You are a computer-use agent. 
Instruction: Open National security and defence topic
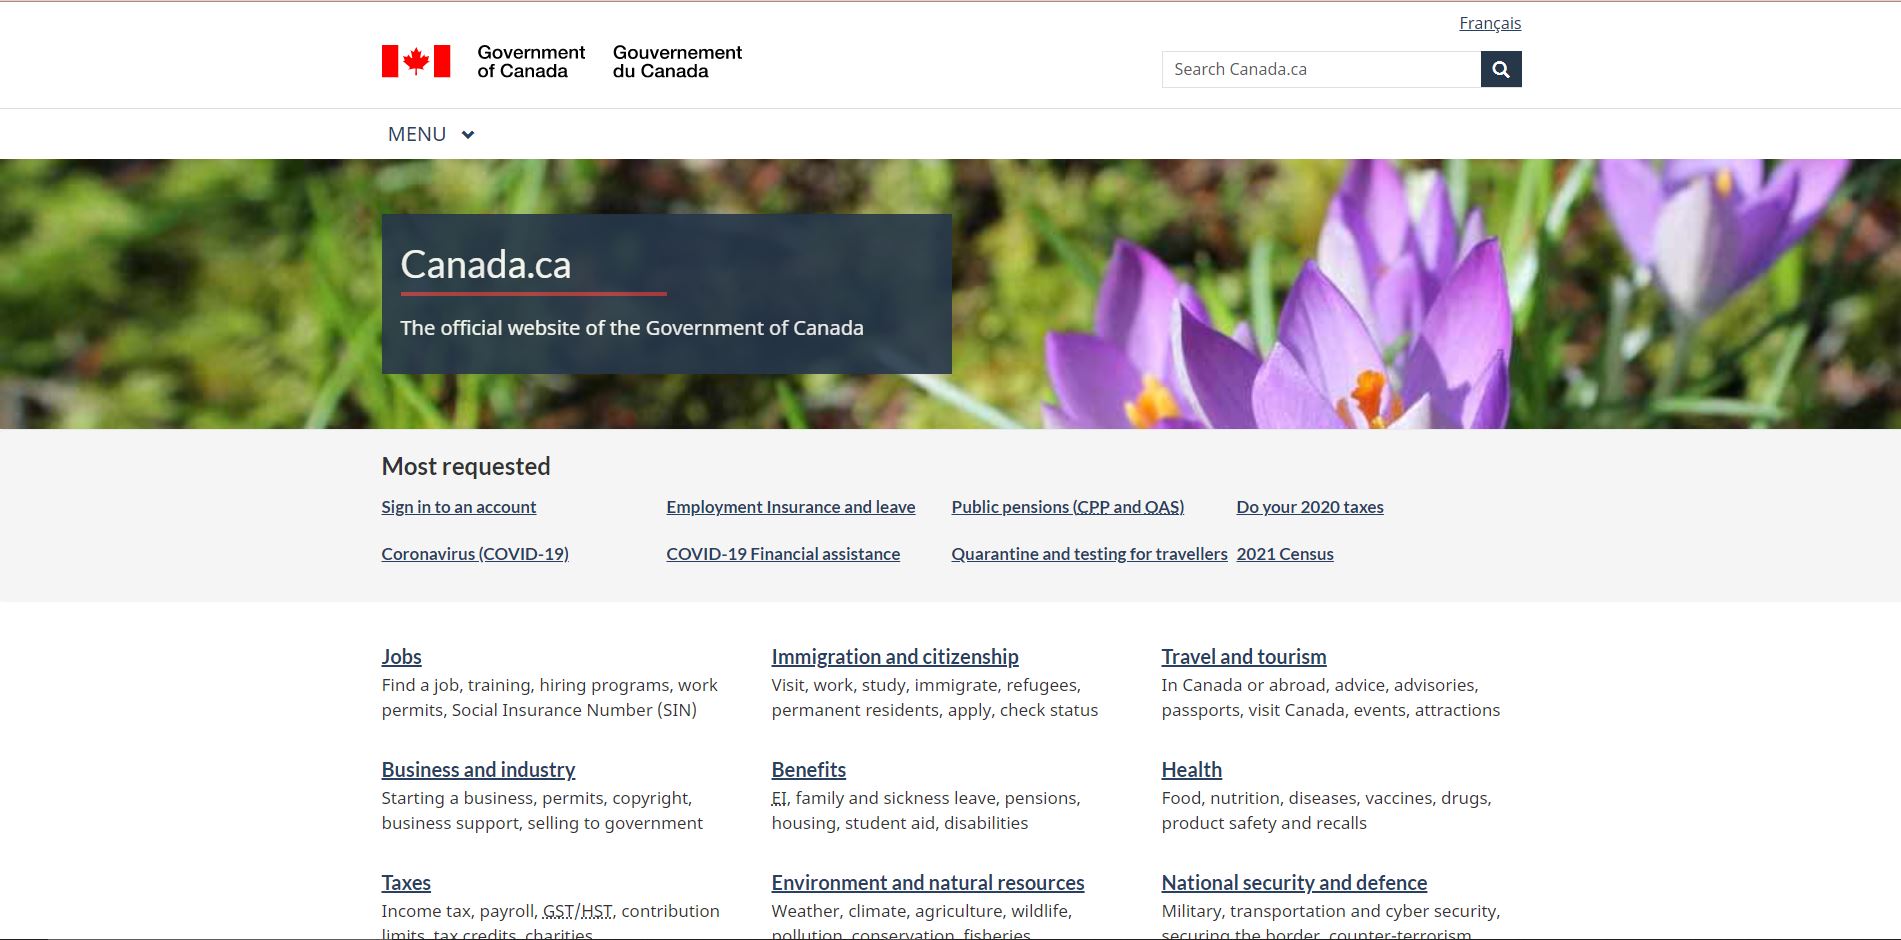[1294, 883]
